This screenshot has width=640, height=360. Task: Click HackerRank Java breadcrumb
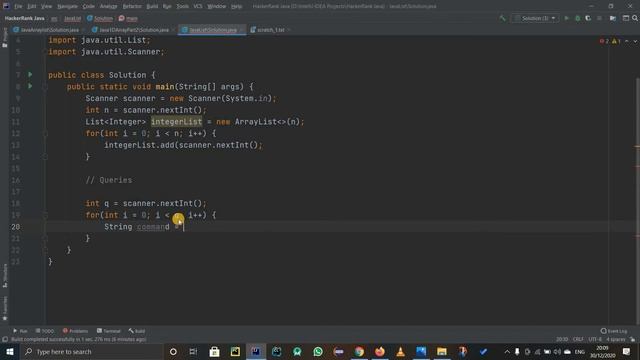pos(24,18)
